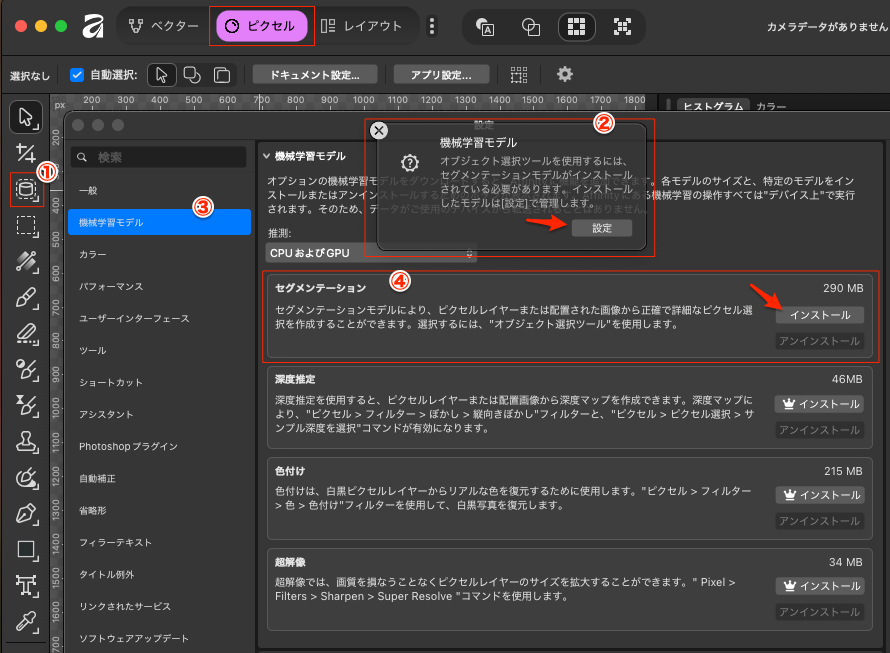
Task: Close the 機械学習モデル popup notification
Action: pyautogui.click(x=378, y=130)
